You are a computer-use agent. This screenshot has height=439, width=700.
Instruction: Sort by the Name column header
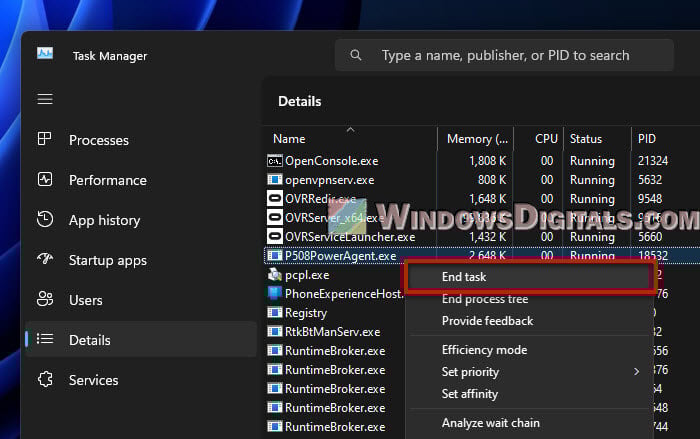tap(350, 138)
